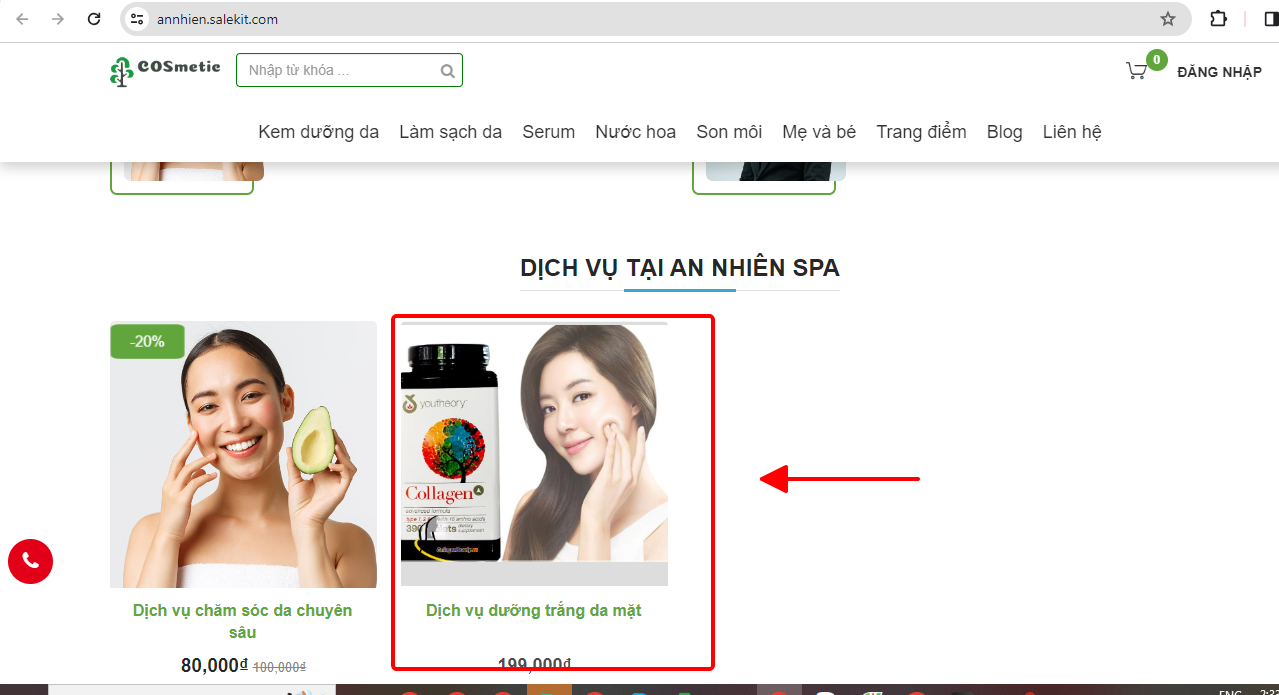
Task: Select Serum in navigation
Action: [548, 132]
